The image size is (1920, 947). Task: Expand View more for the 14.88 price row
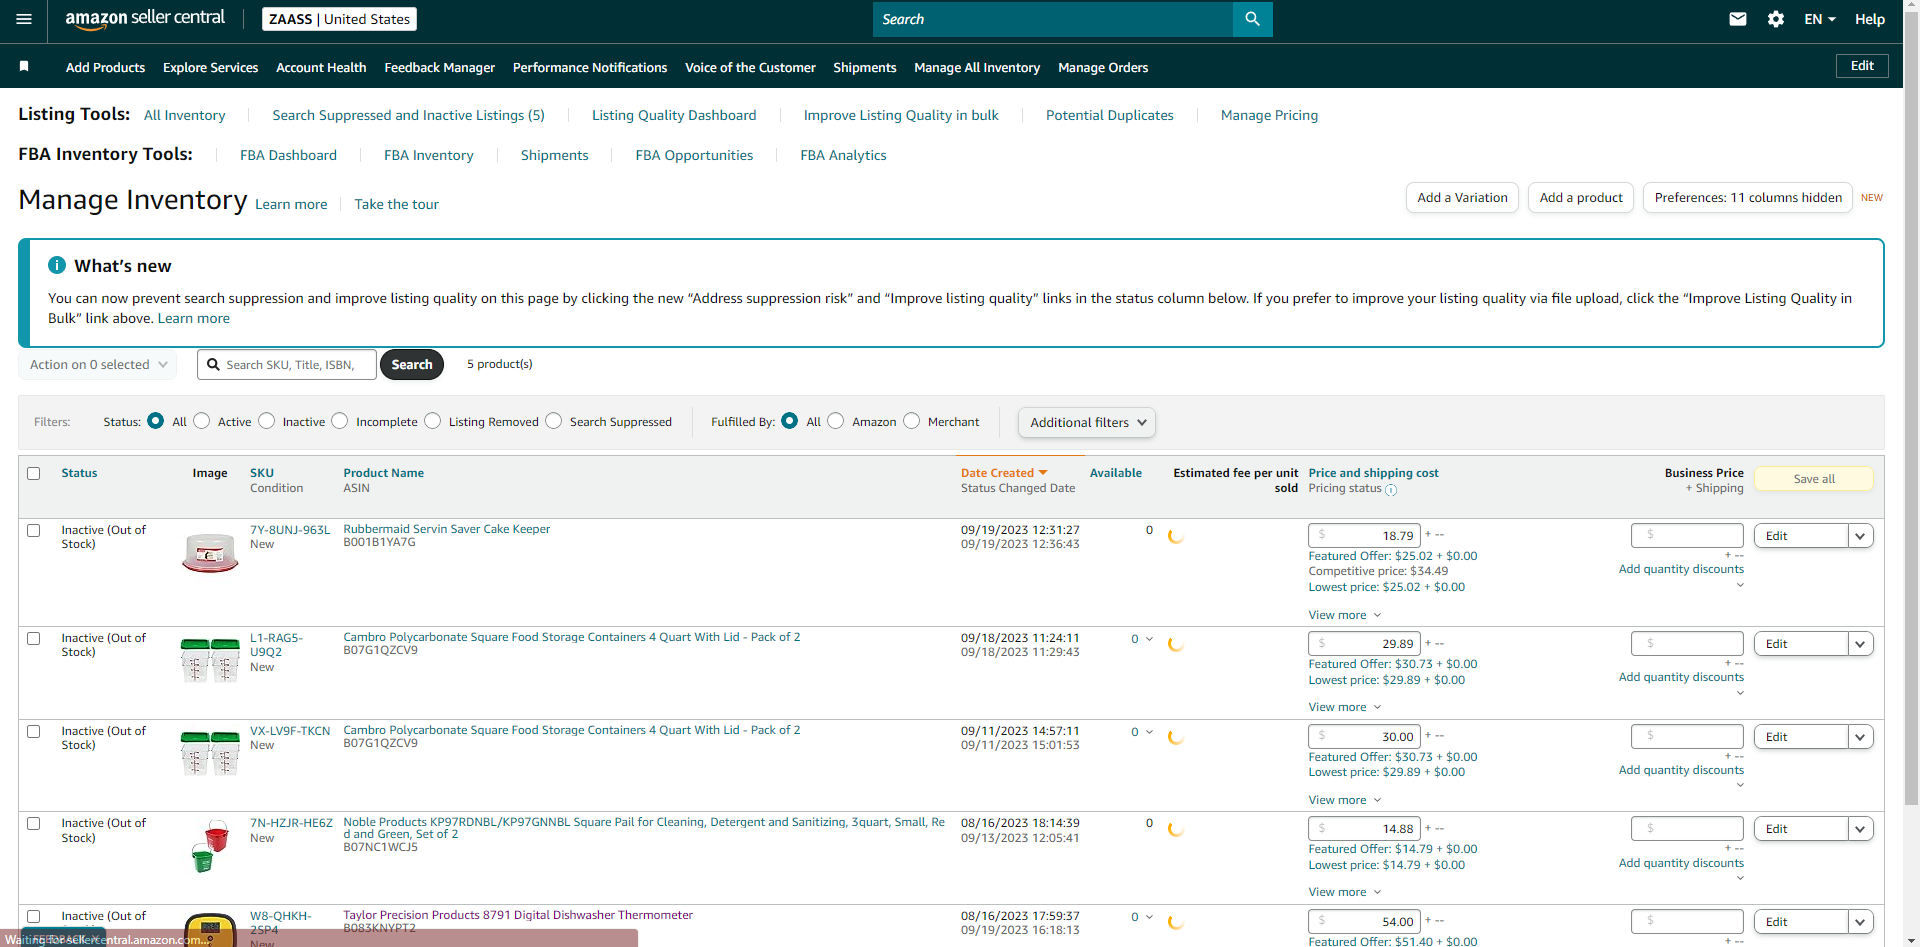1344,892
